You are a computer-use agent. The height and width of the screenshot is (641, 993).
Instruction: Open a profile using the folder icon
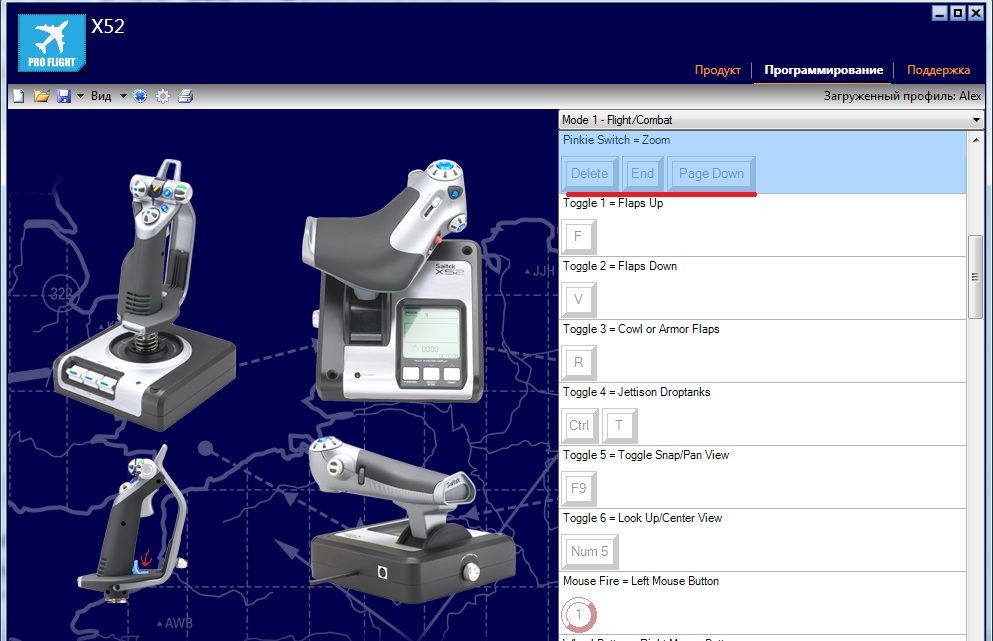tap(42, 96)
